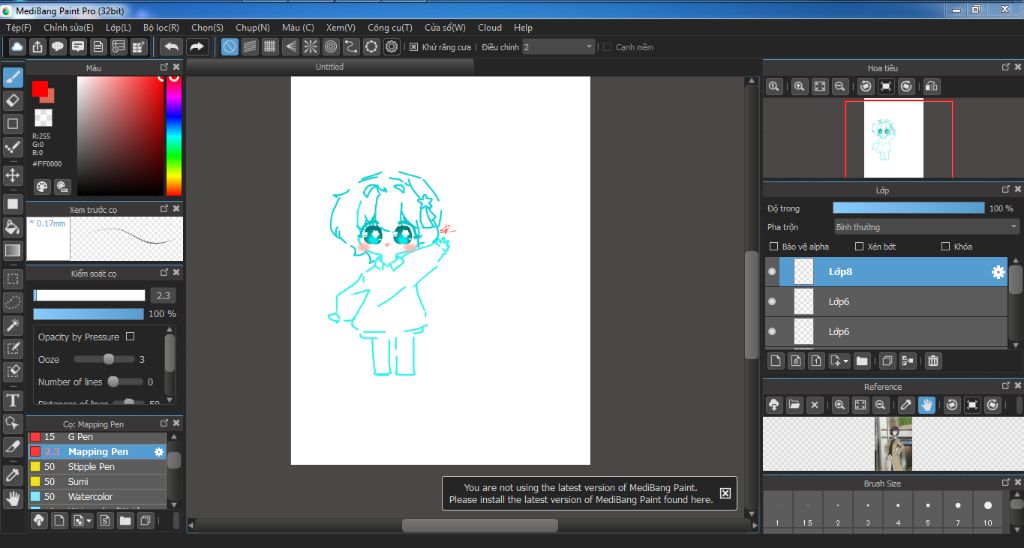Open the Chỉnh sửa(E) menu
Screen dimensions: 1024x548
pyautogui.click(x=68, y=27)
